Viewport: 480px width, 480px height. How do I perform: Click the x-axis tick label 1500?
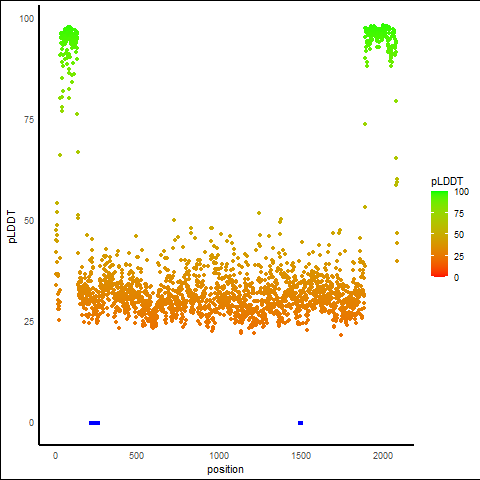point(301,455)
